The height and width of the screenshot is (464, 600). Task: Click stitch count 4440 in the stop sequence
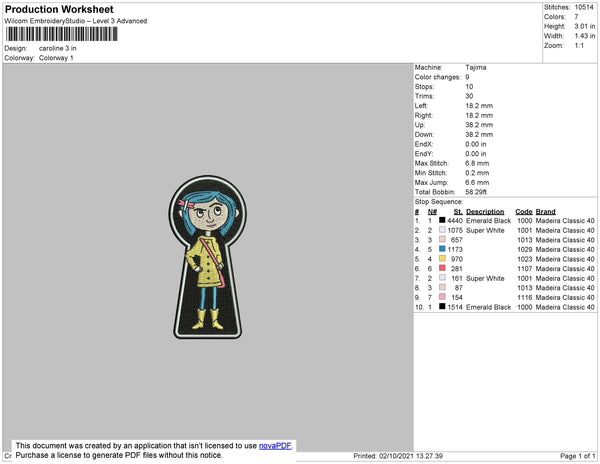coord(455,221)
